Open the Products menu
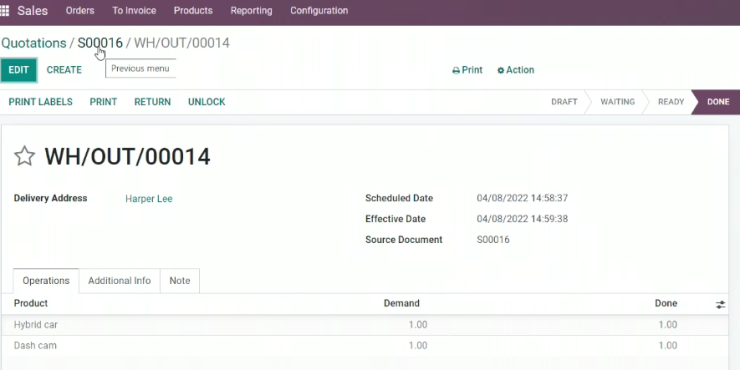Viewport: 740px width, 370px height. pyautogui.click(x=193, y=10)
